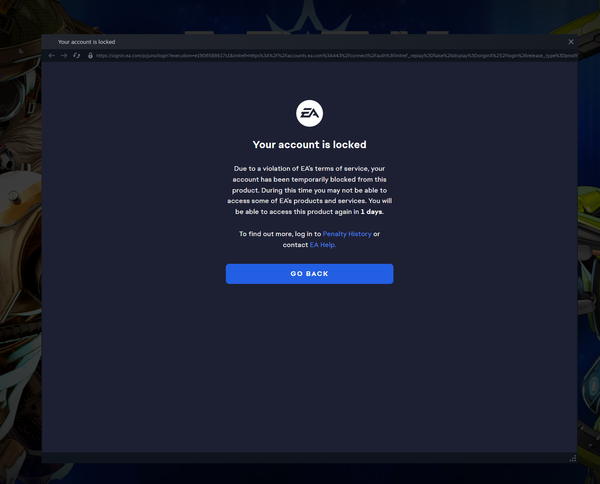Click the browser back arrow icon
Screen dimensions: 600x484
(x=52, y=55)
